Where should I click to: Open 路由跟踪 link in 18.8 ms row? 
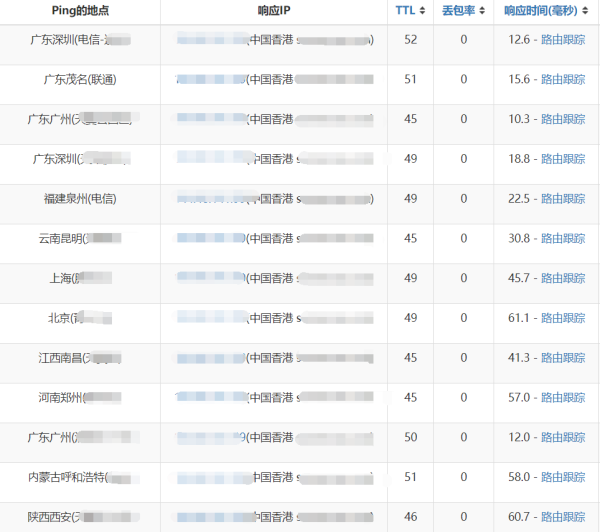[x=563, y=159]
